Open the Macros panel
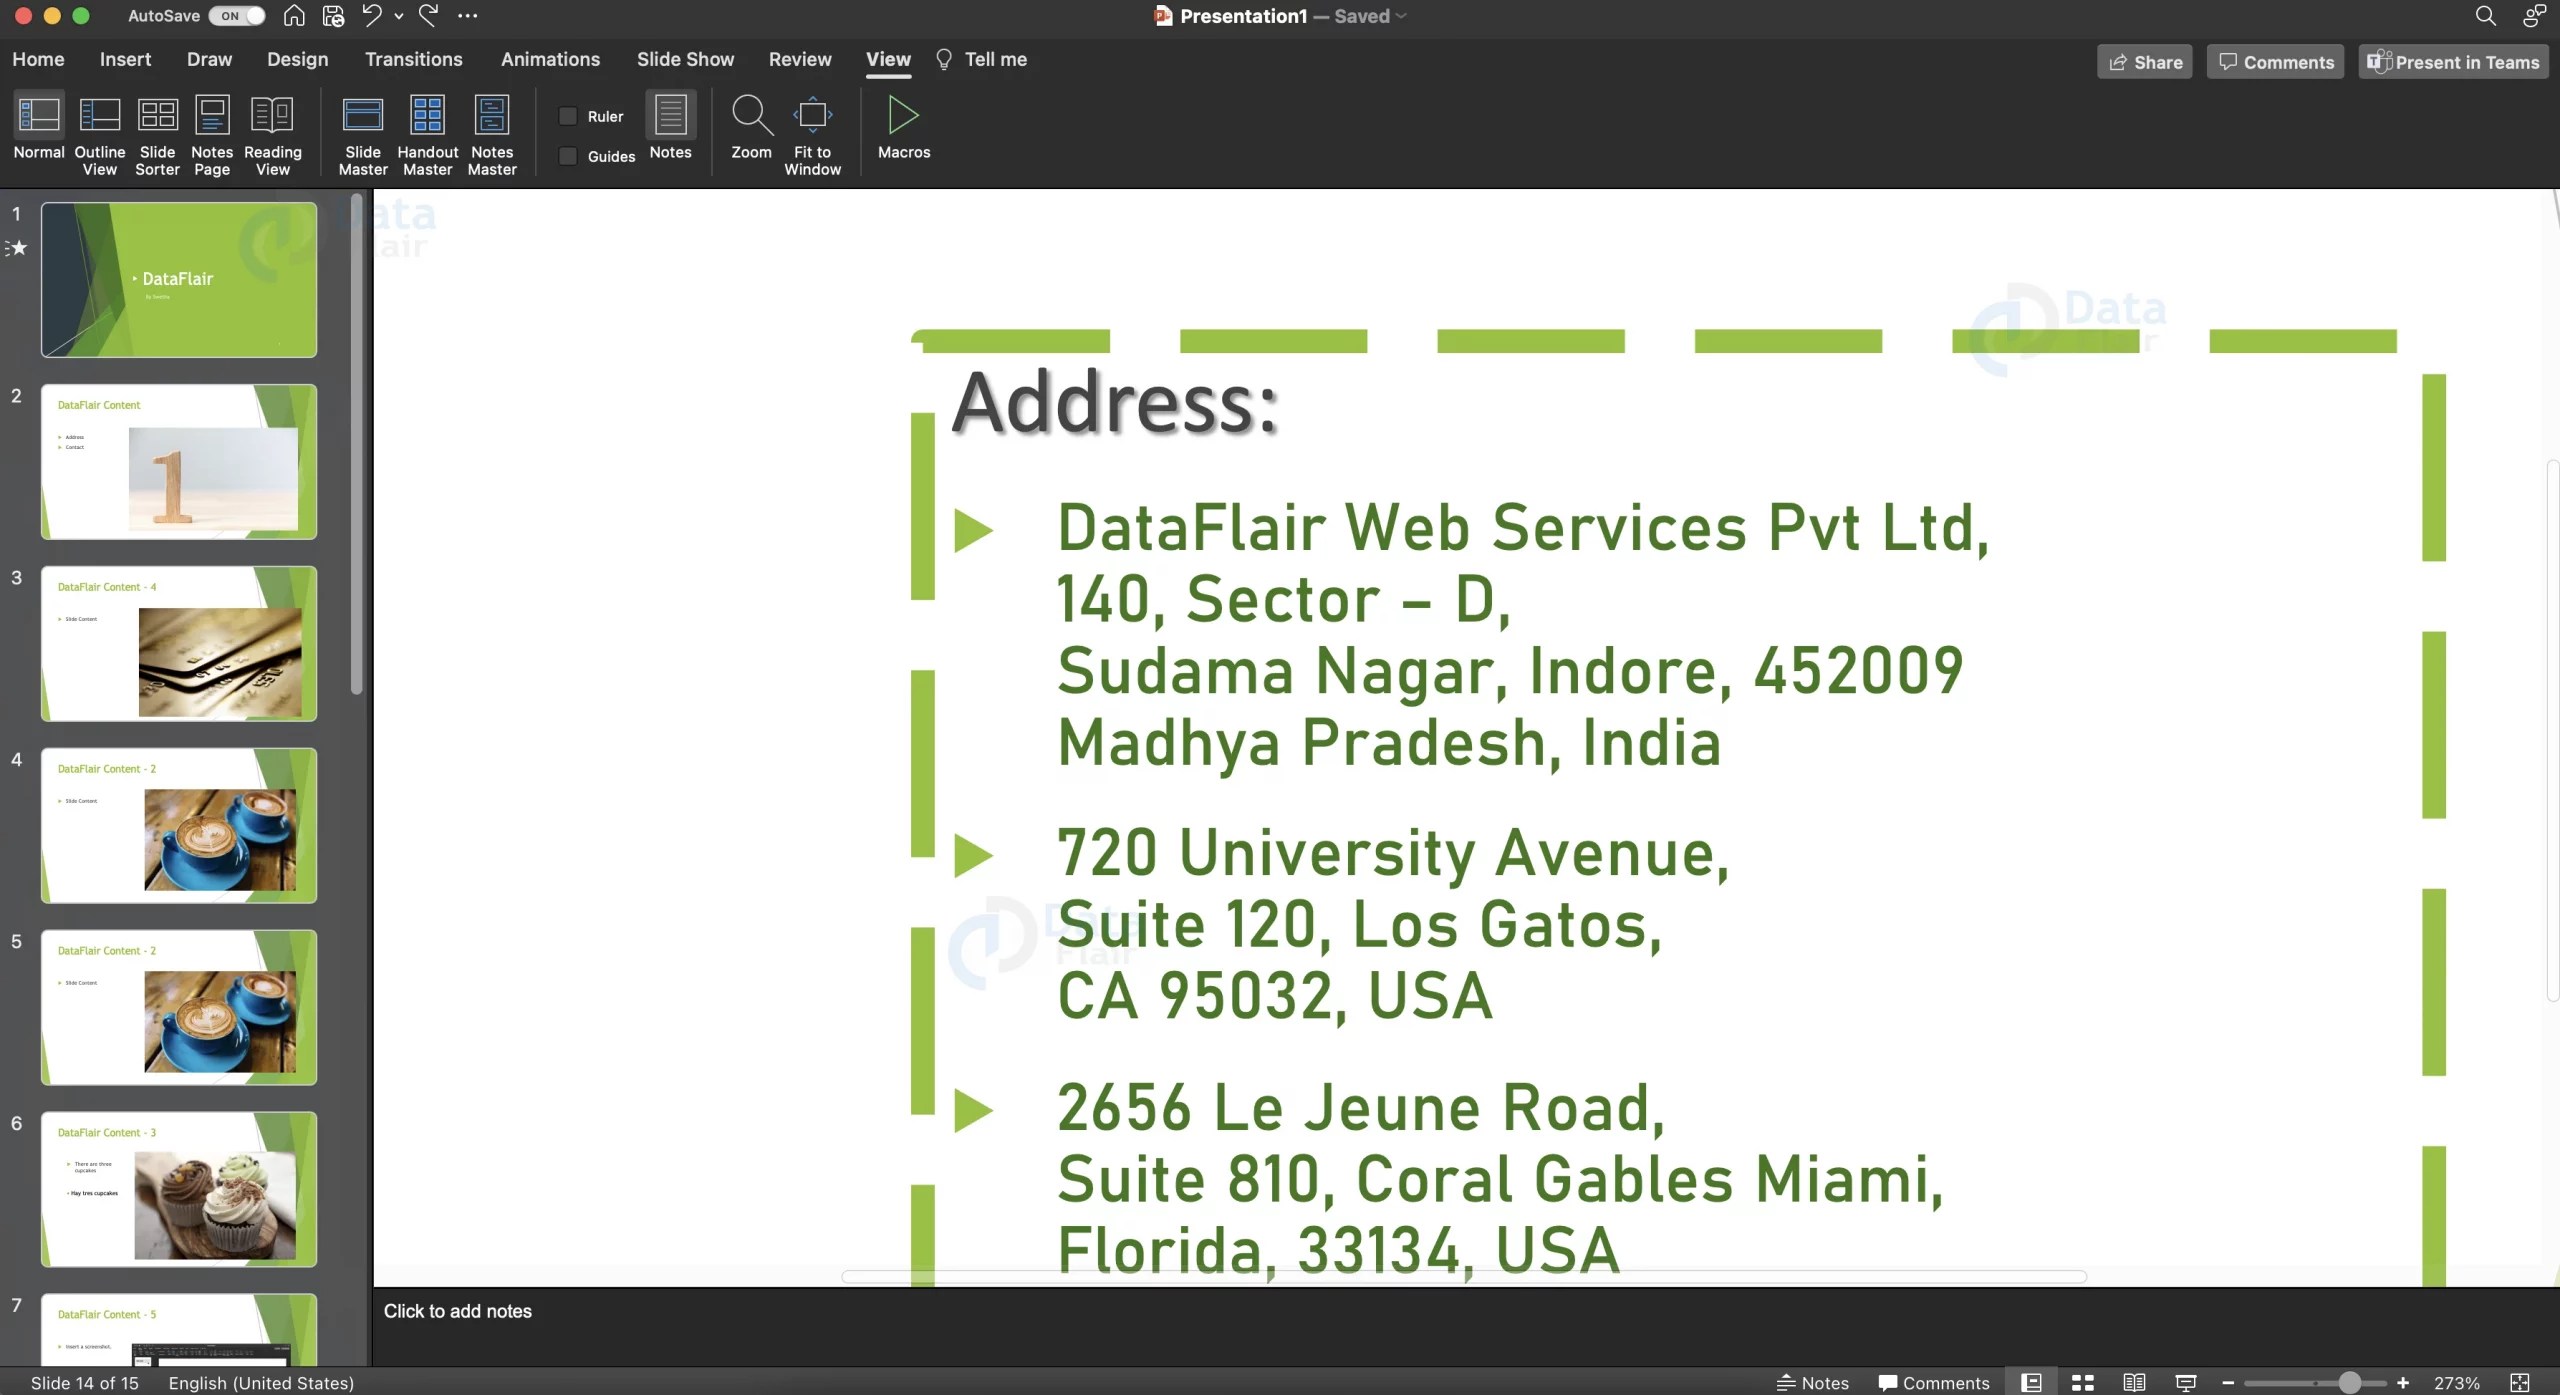 [x=901, y=125]
